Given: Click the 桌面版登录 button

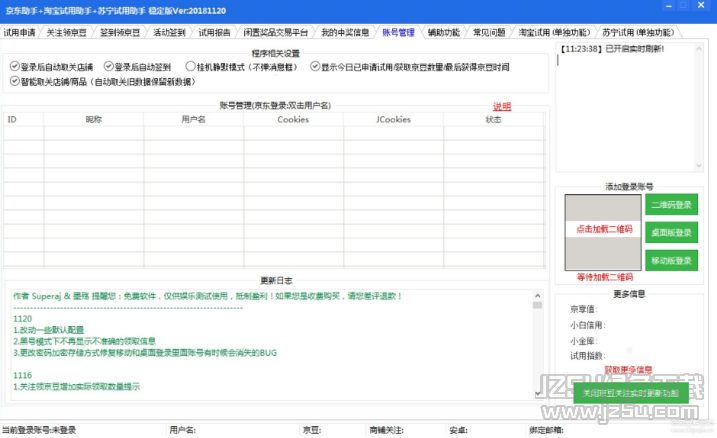Looking at the screenshot, I should click(x=671, y=232).
